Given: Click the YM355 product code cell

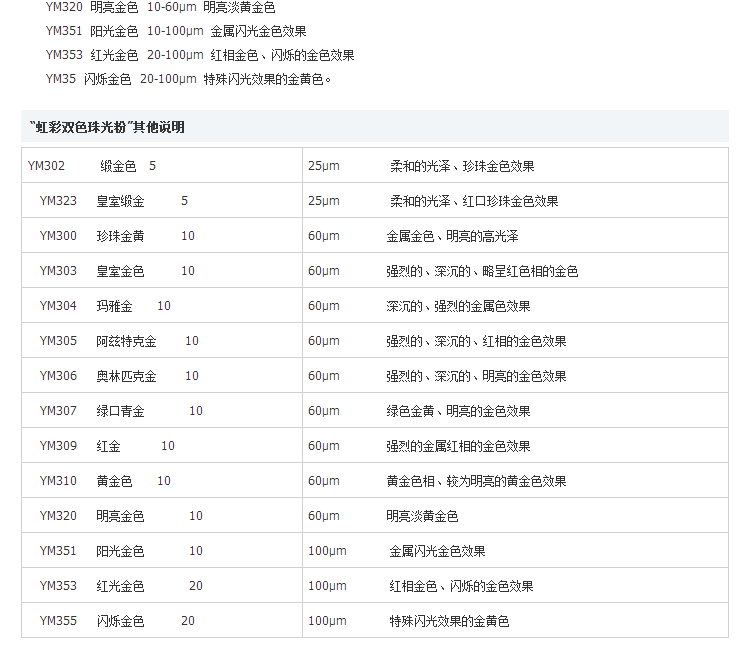Looking at the screenshot, I should click(x=58, y=621).
